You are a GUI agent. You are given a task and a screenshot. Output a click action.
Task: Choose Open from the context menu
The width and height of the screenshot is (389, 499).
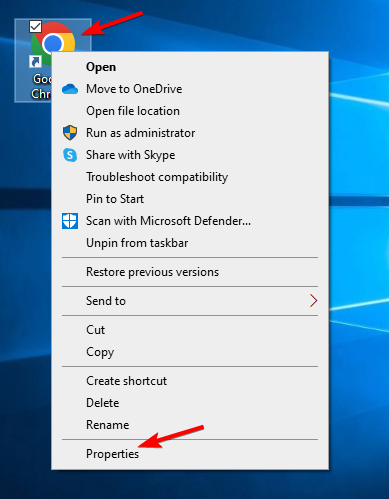190,67
